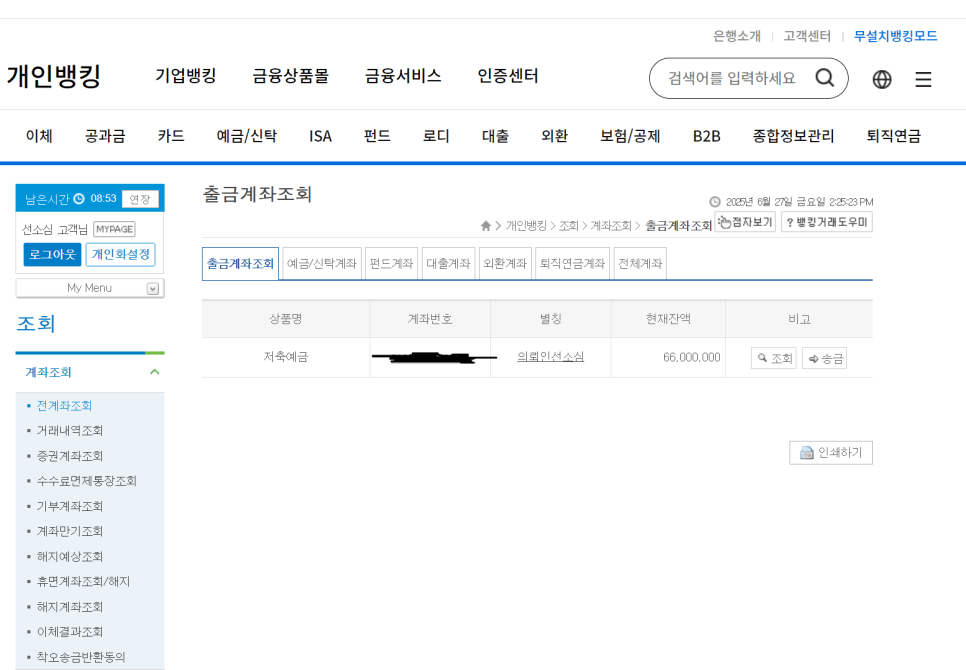Click the search magnifier icon

click(824, 78)
